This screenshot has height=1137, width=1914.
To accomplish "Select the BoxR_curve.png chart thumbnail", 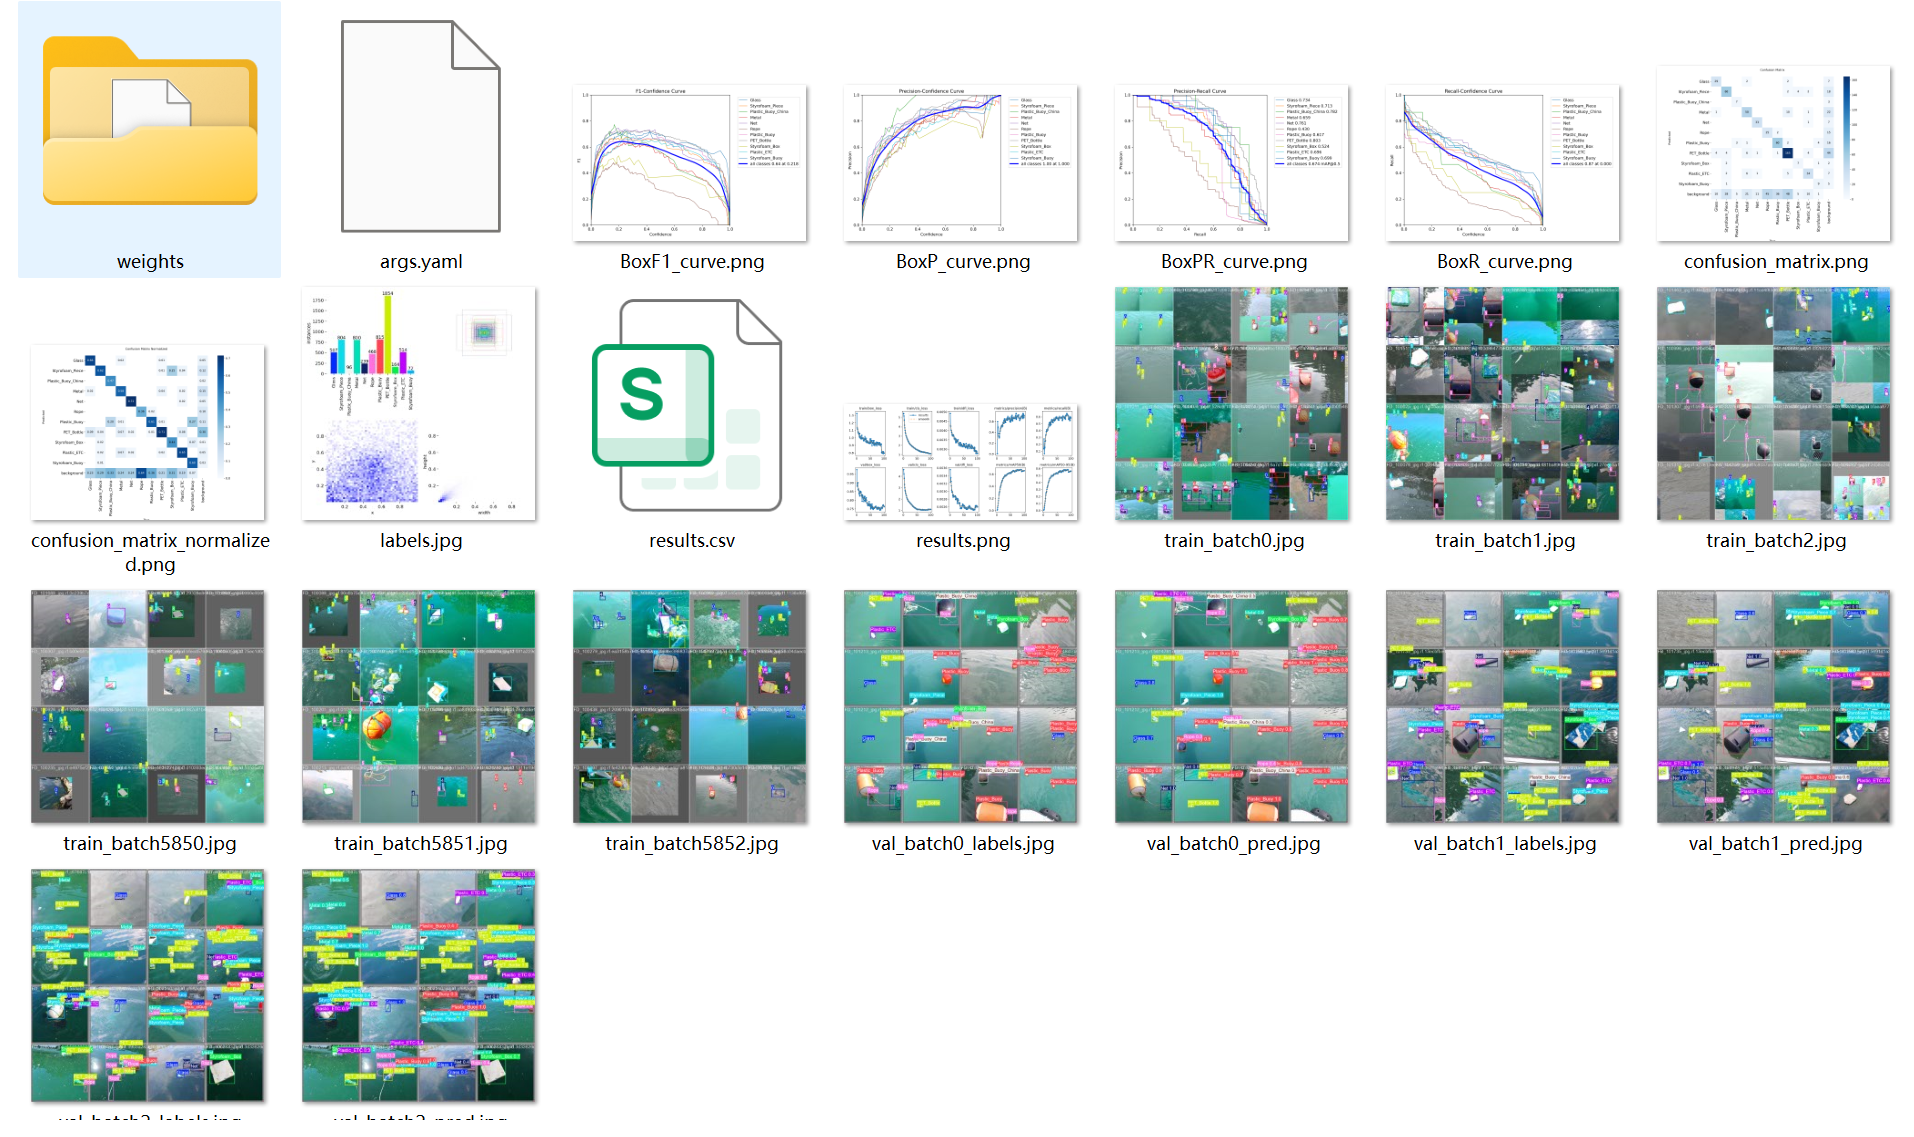I will coord(1503,163).
